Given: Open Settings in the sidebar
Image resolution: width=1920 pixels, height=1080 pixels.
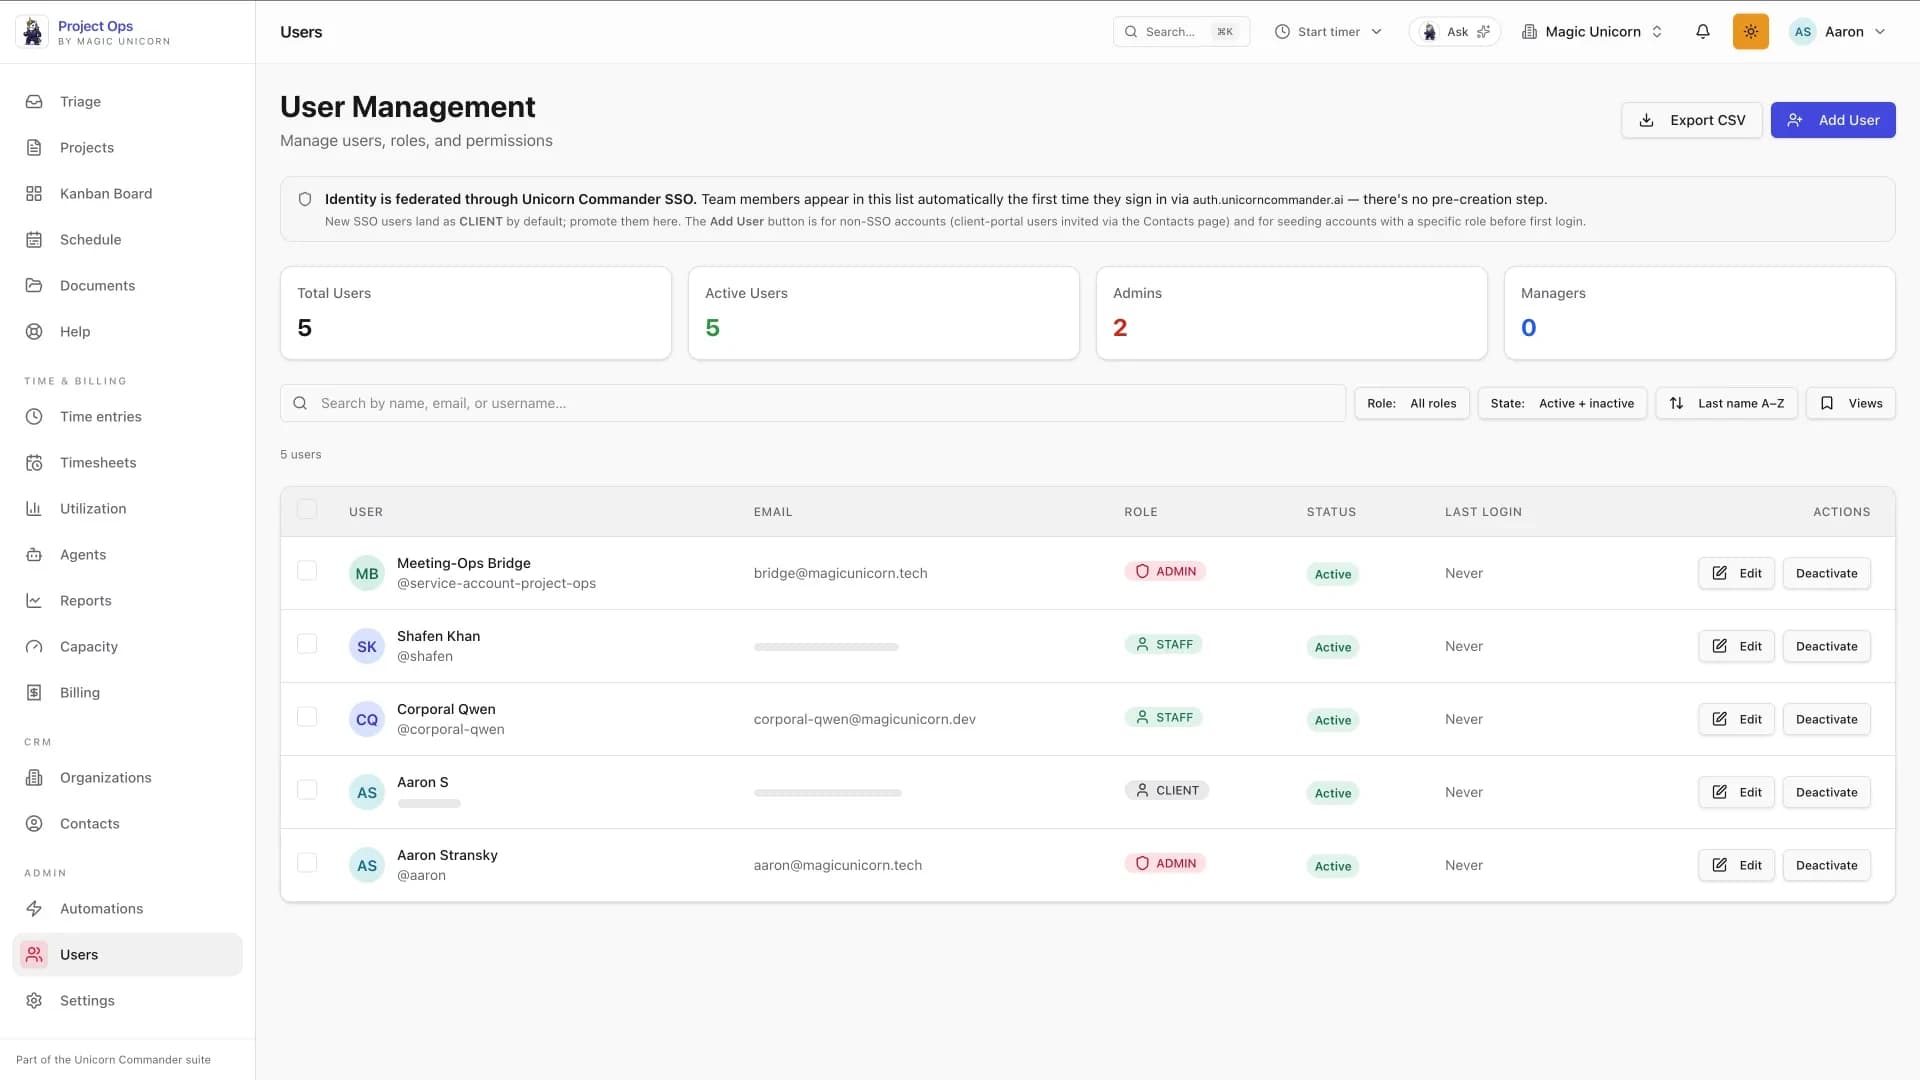Looking at the screenshot, I should click(x=127, y=1001).
